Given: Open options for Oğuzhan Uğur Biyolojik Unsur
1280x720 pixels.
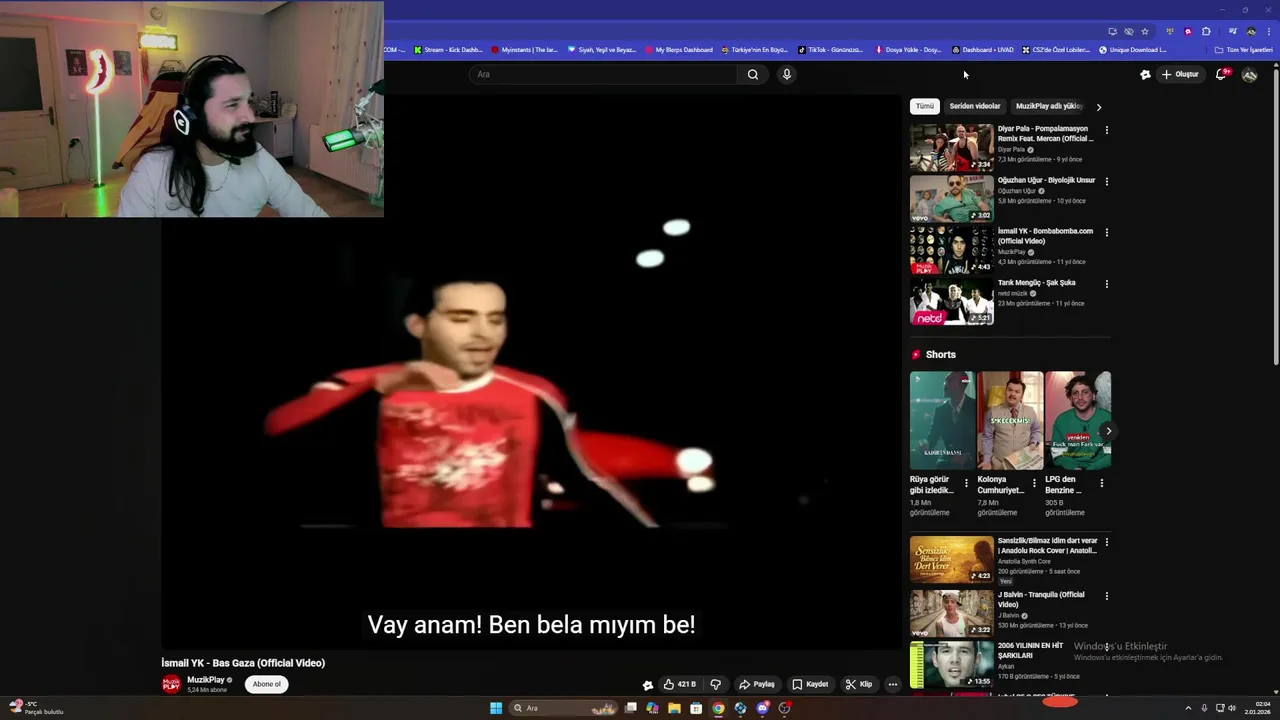Looking at the screenshot, I should click(x=1106, y=181).
